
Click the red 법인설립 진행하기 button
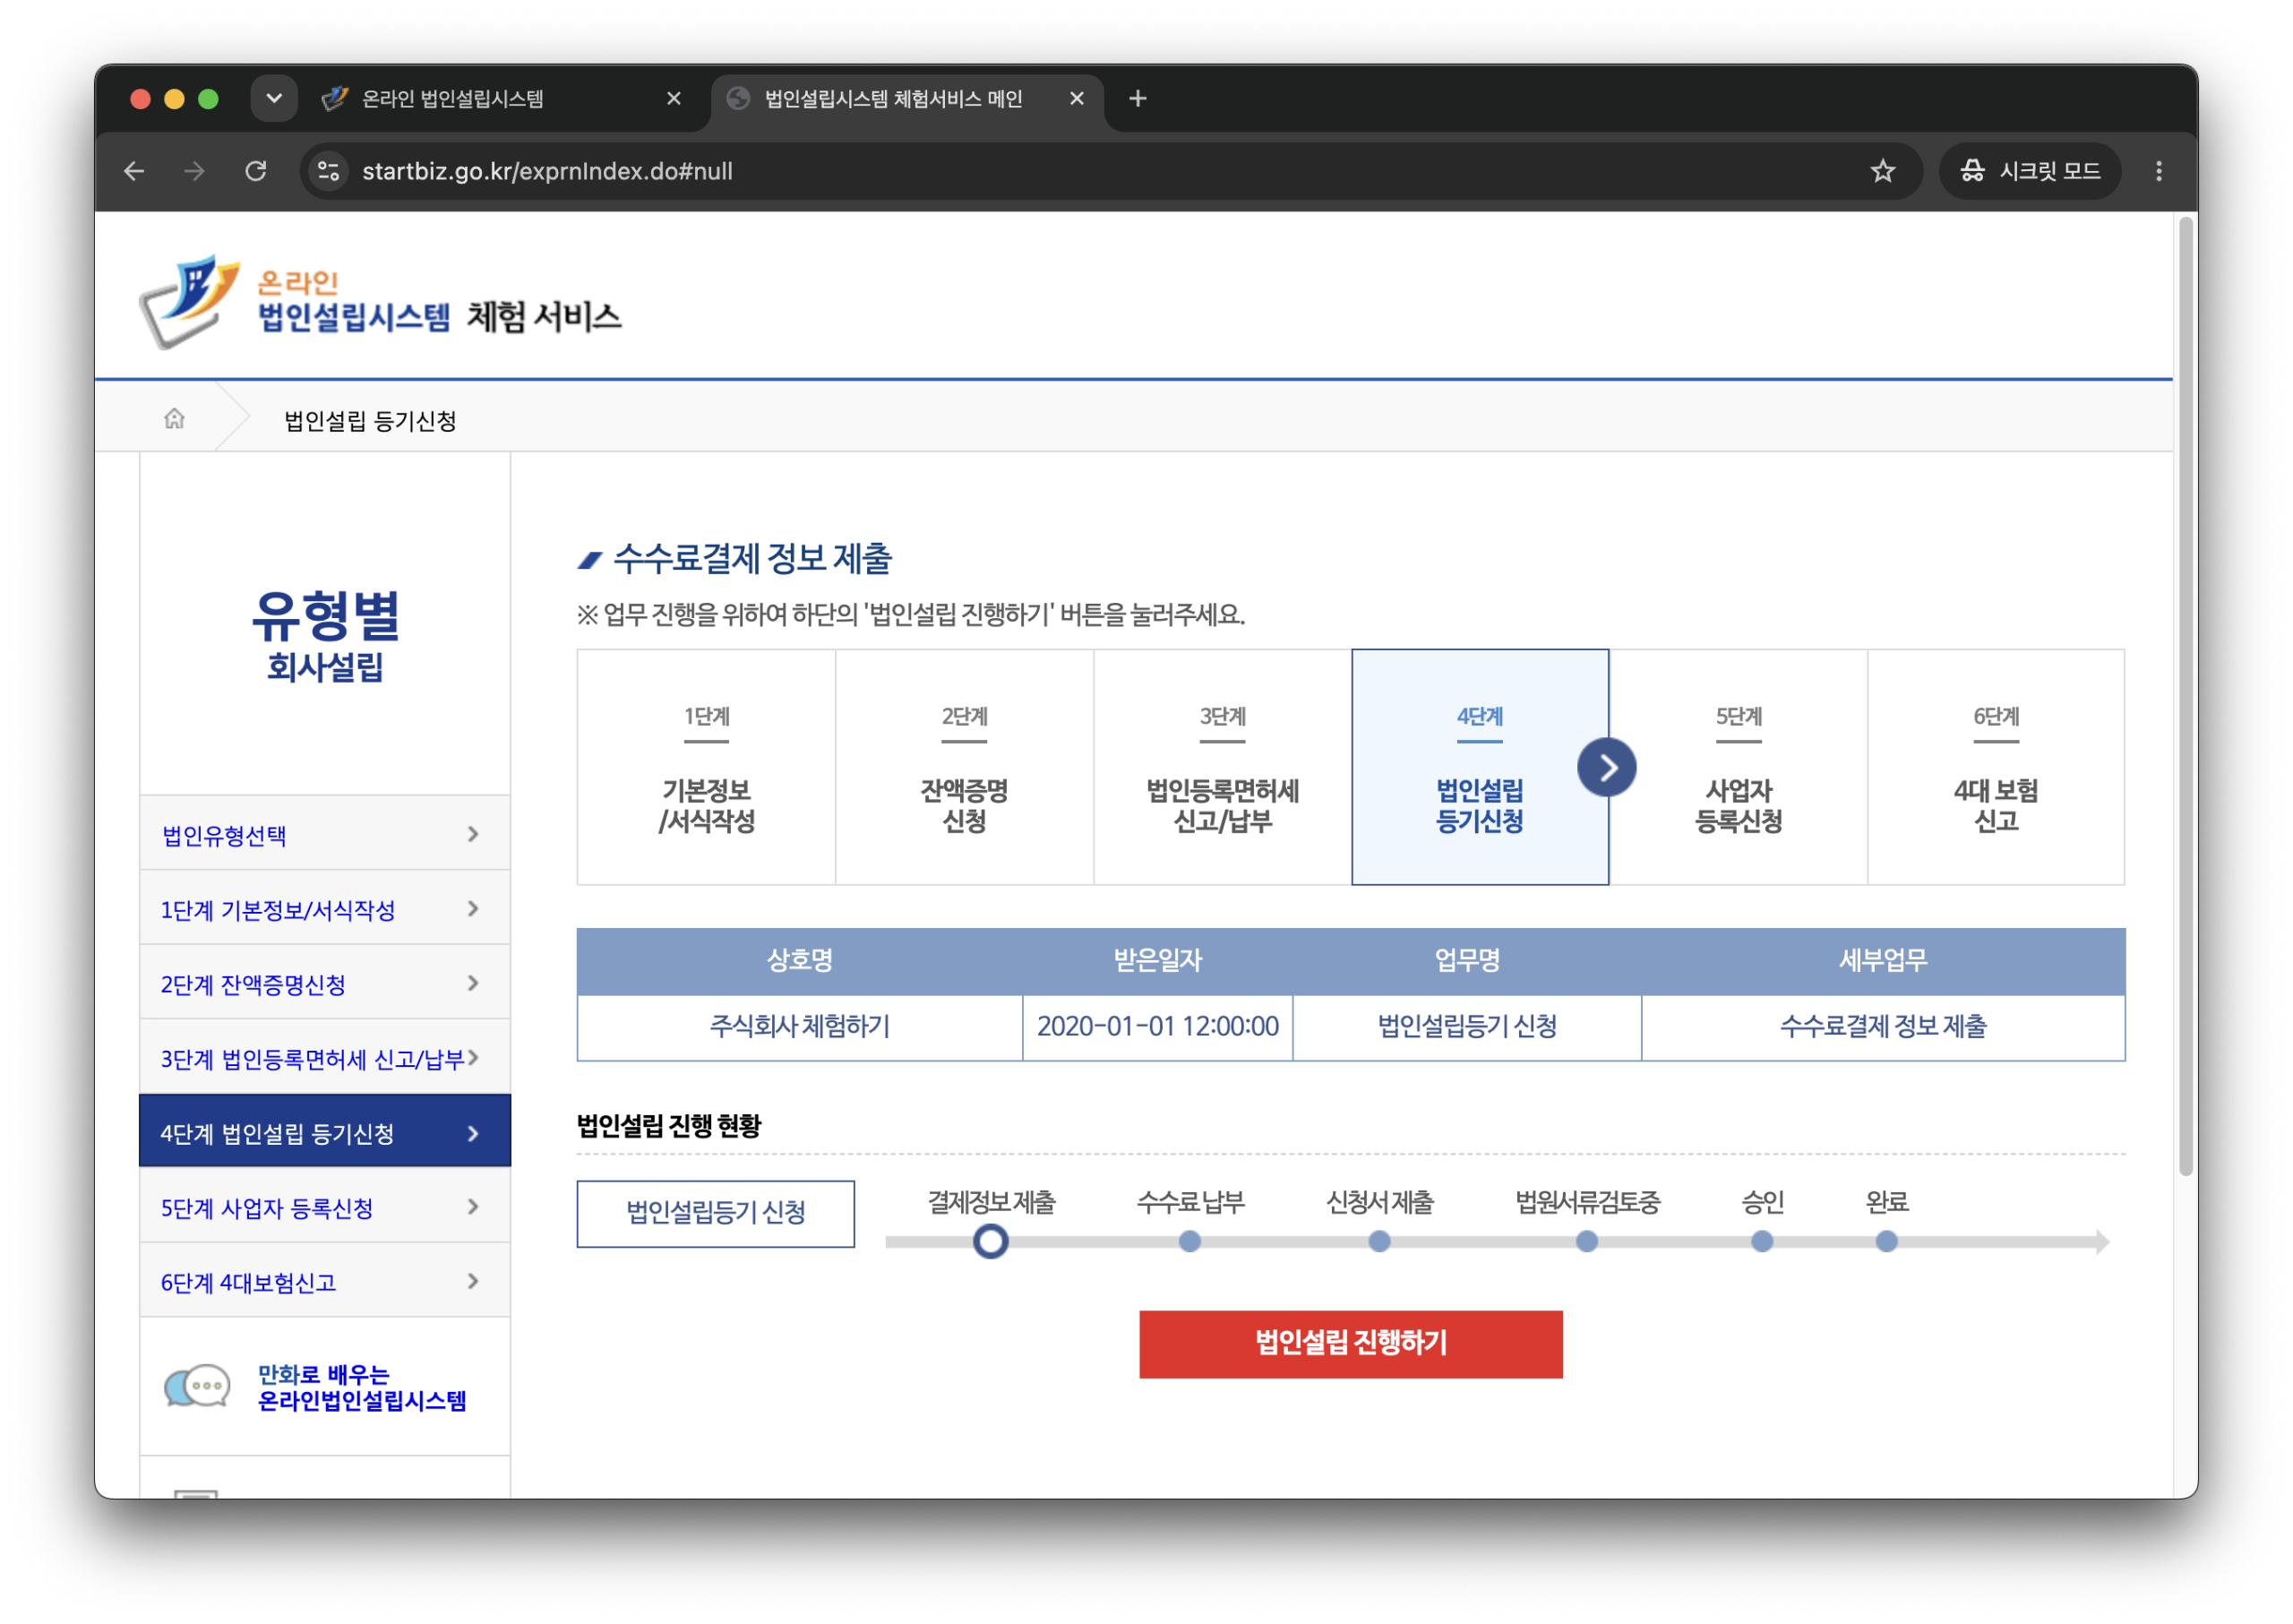pos(1351,1343)
